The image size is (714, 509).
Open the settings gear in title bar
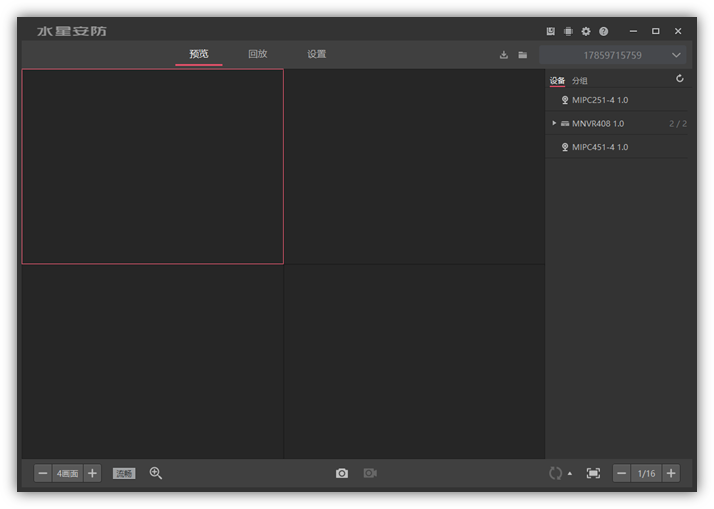click(586, 32)
